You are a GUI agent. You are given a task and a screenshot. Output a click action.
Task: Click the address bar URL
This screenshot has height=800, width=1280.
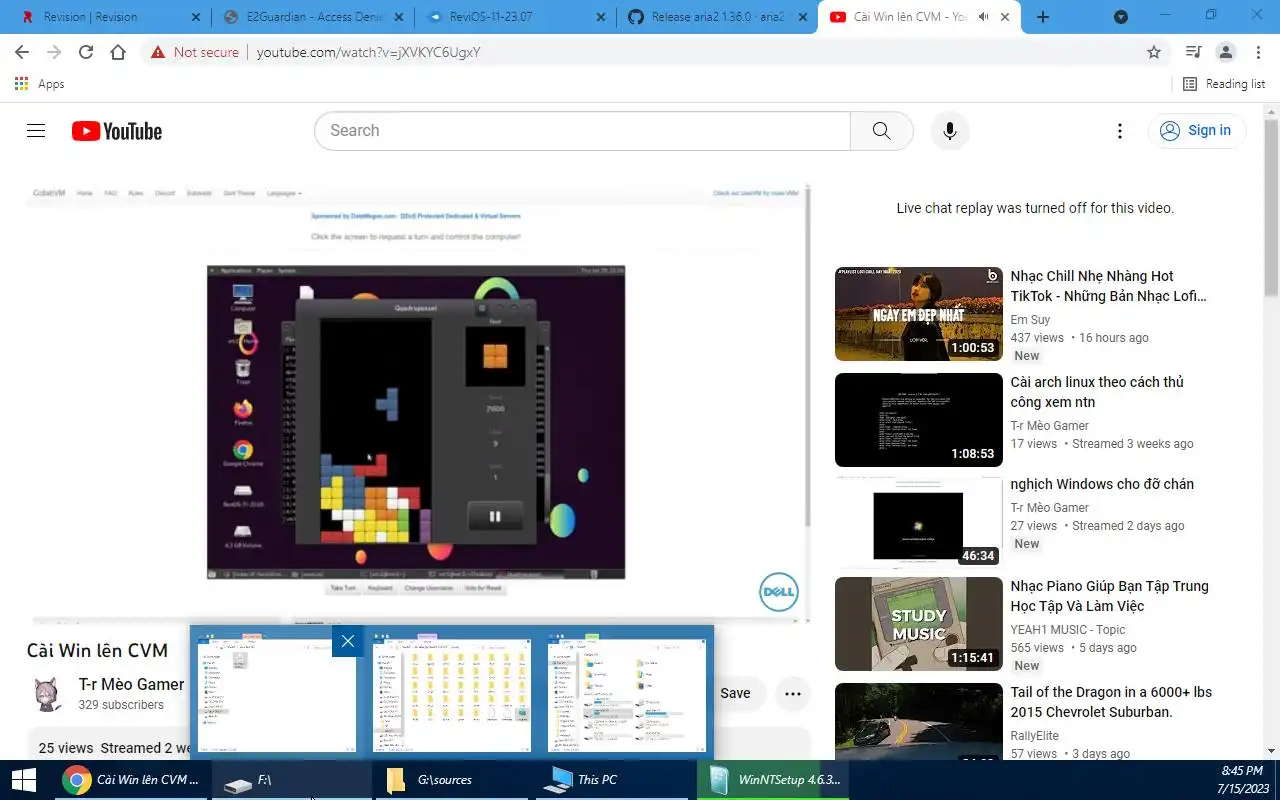[369, 52]
